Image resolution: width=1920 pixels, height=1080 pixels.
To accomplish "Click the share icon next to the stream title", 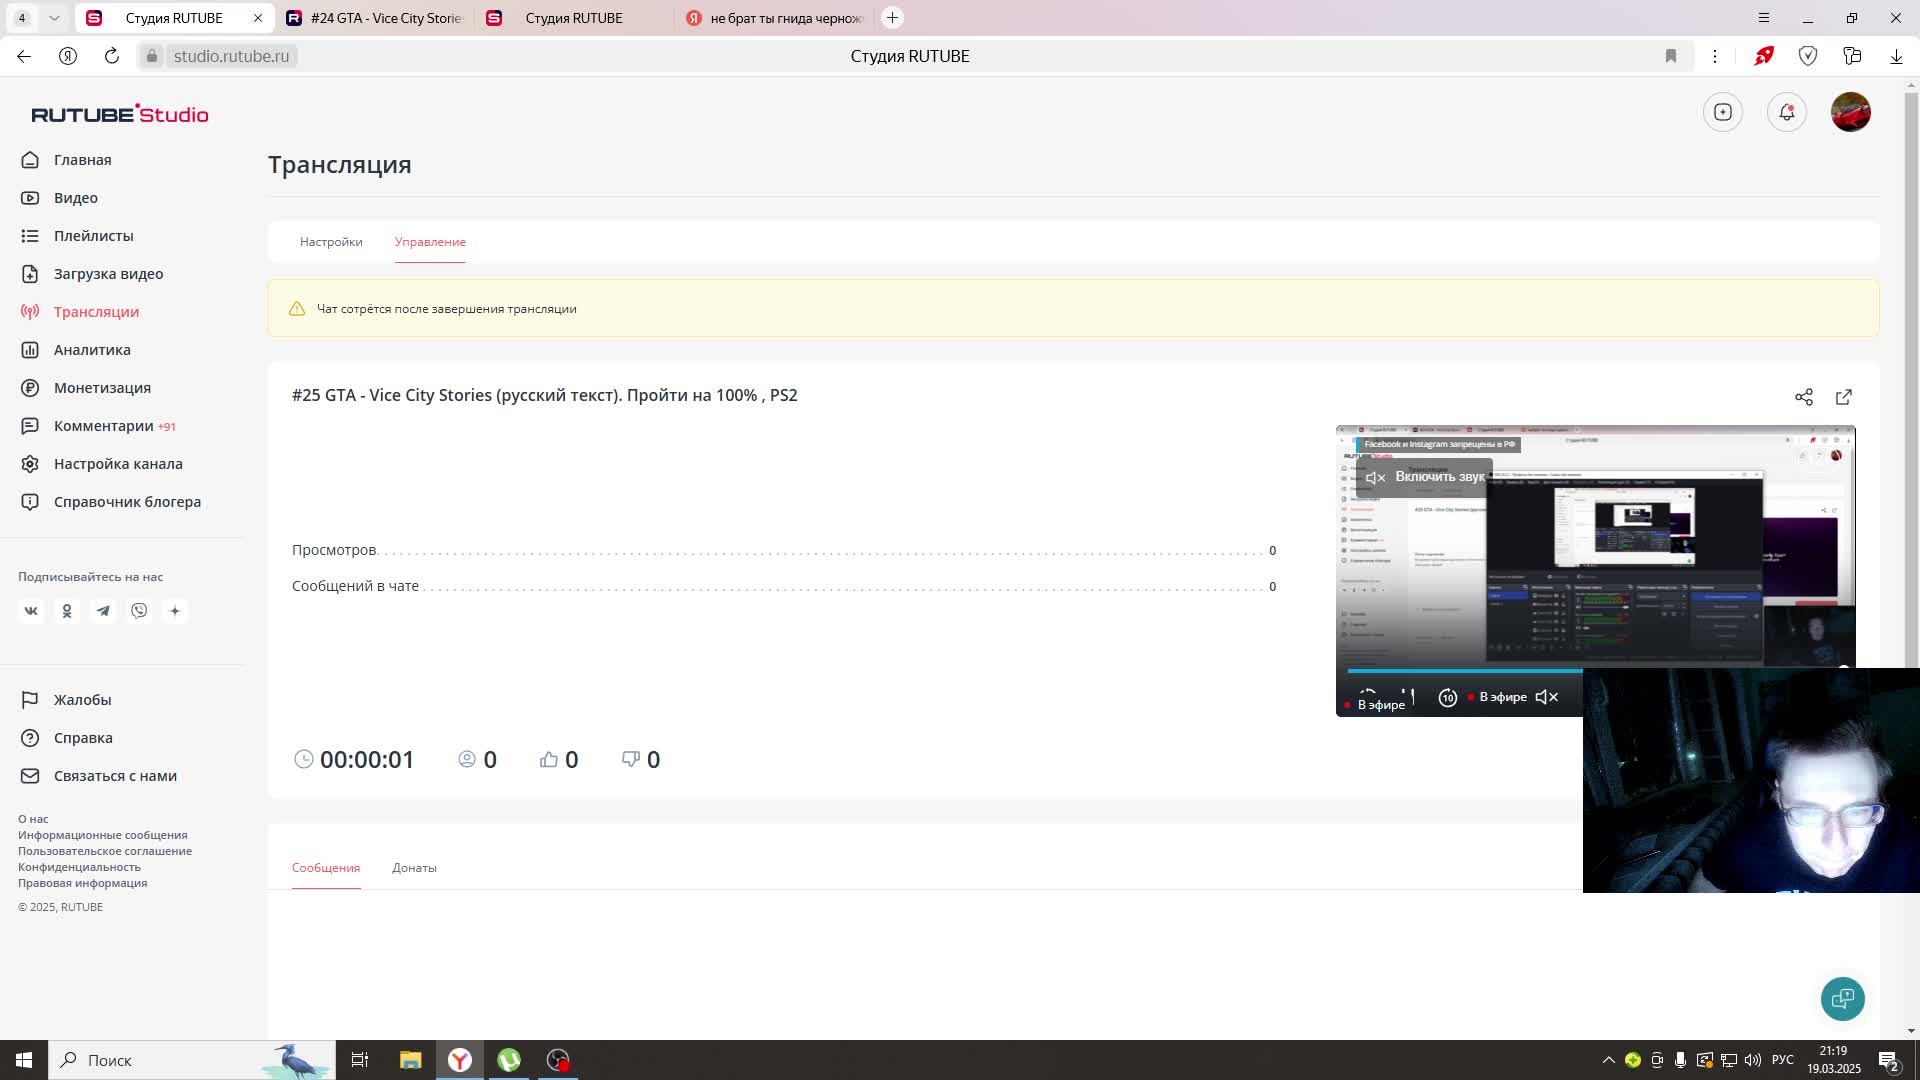I will pyautogui.click(x=1803, y=397).
